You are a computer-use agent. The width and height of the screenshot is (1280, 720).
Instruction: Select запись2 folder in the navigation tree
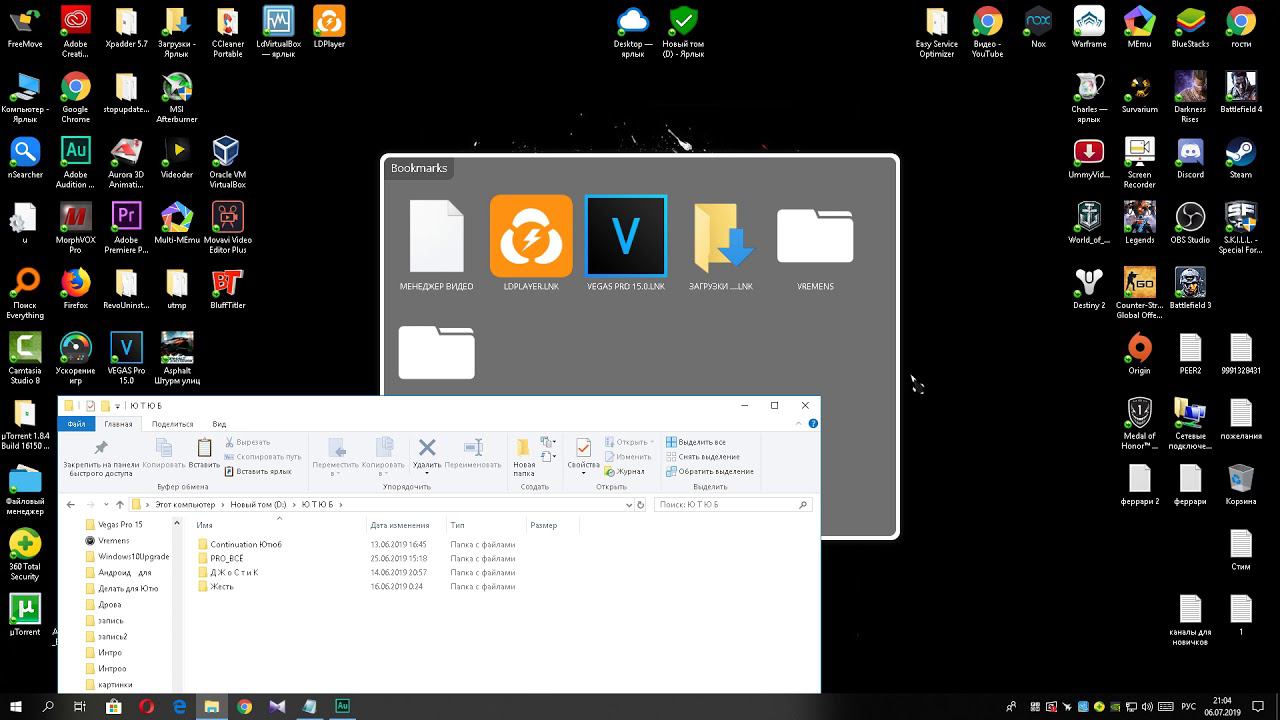click(106, 637)
